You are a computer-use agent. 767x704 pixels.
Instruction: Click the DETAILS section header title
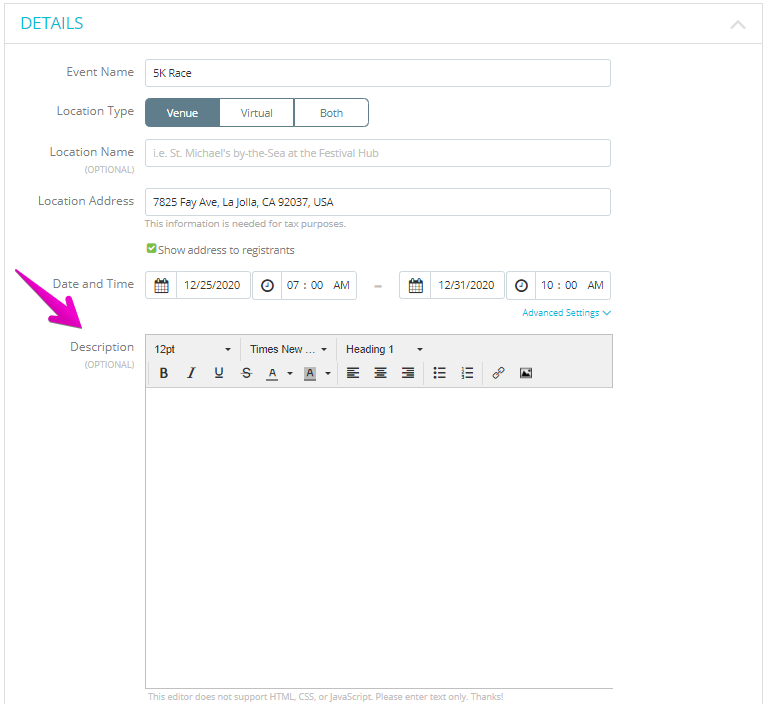[x=52, y=23]
